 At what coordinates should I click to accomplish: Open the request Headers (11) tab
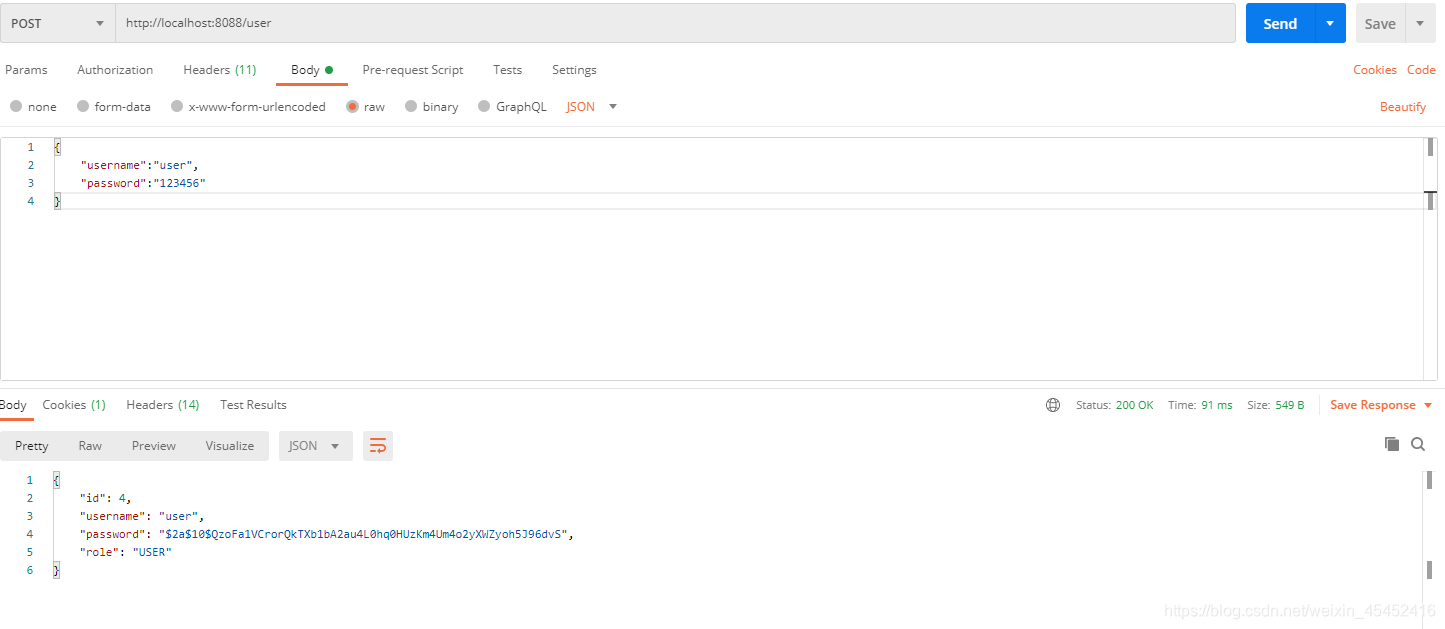click(x=219, y=70)
